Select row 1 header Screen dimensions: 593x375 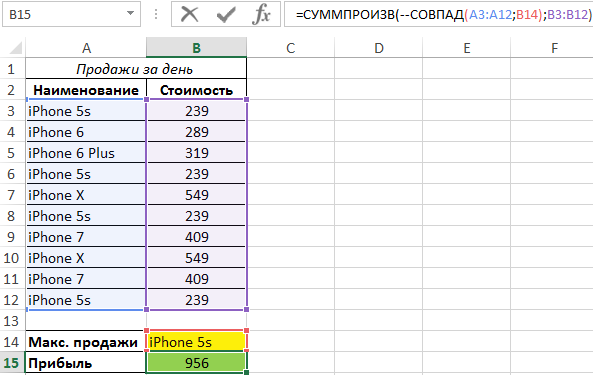[11, 69]
